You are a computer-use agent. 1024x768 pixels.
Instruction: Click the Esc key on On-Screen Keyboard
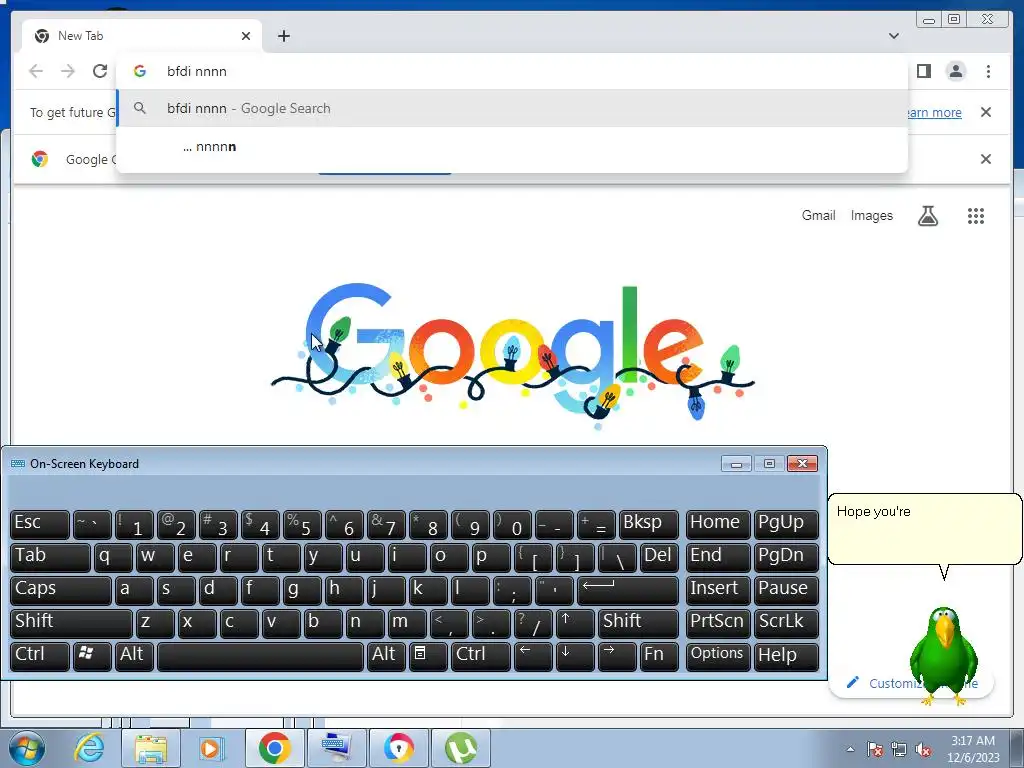40,524
